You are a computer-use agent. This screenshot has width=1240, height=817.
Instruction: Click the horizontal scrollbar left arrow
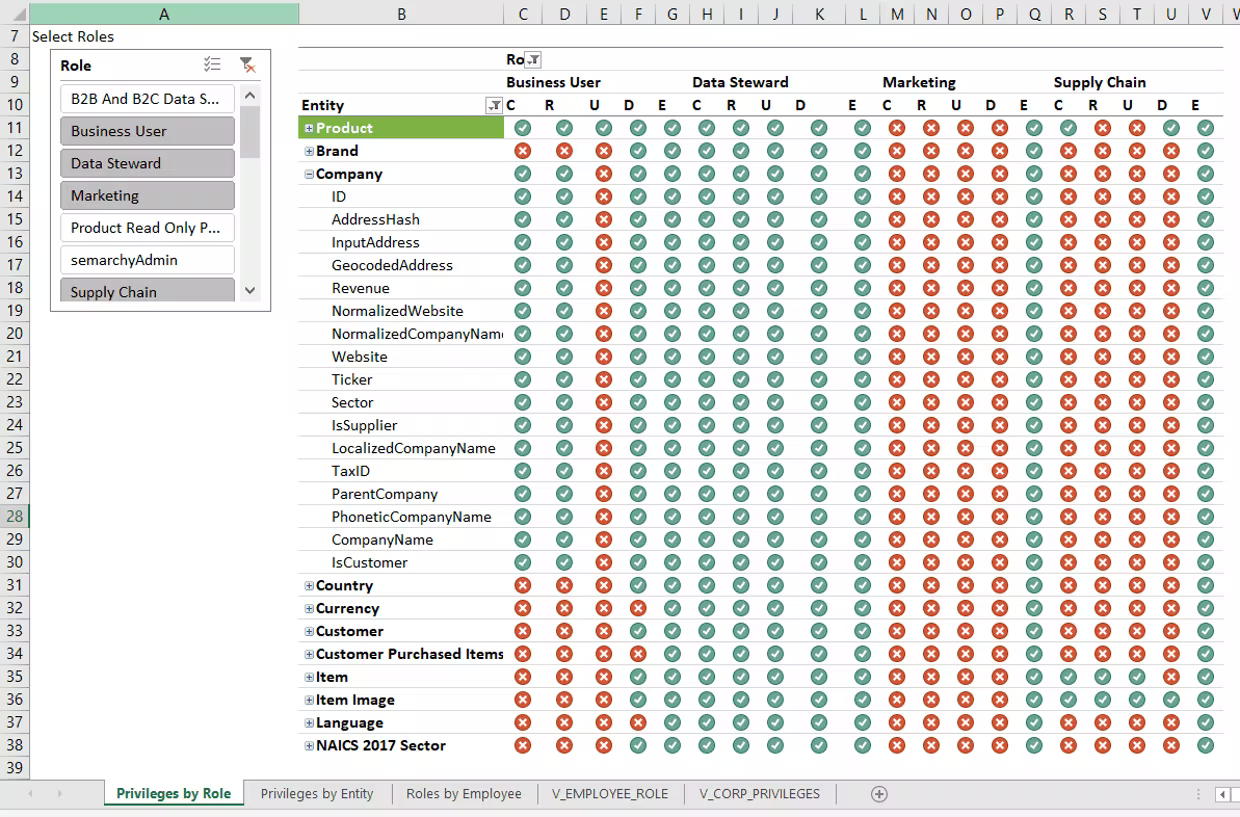point(1223,794)
